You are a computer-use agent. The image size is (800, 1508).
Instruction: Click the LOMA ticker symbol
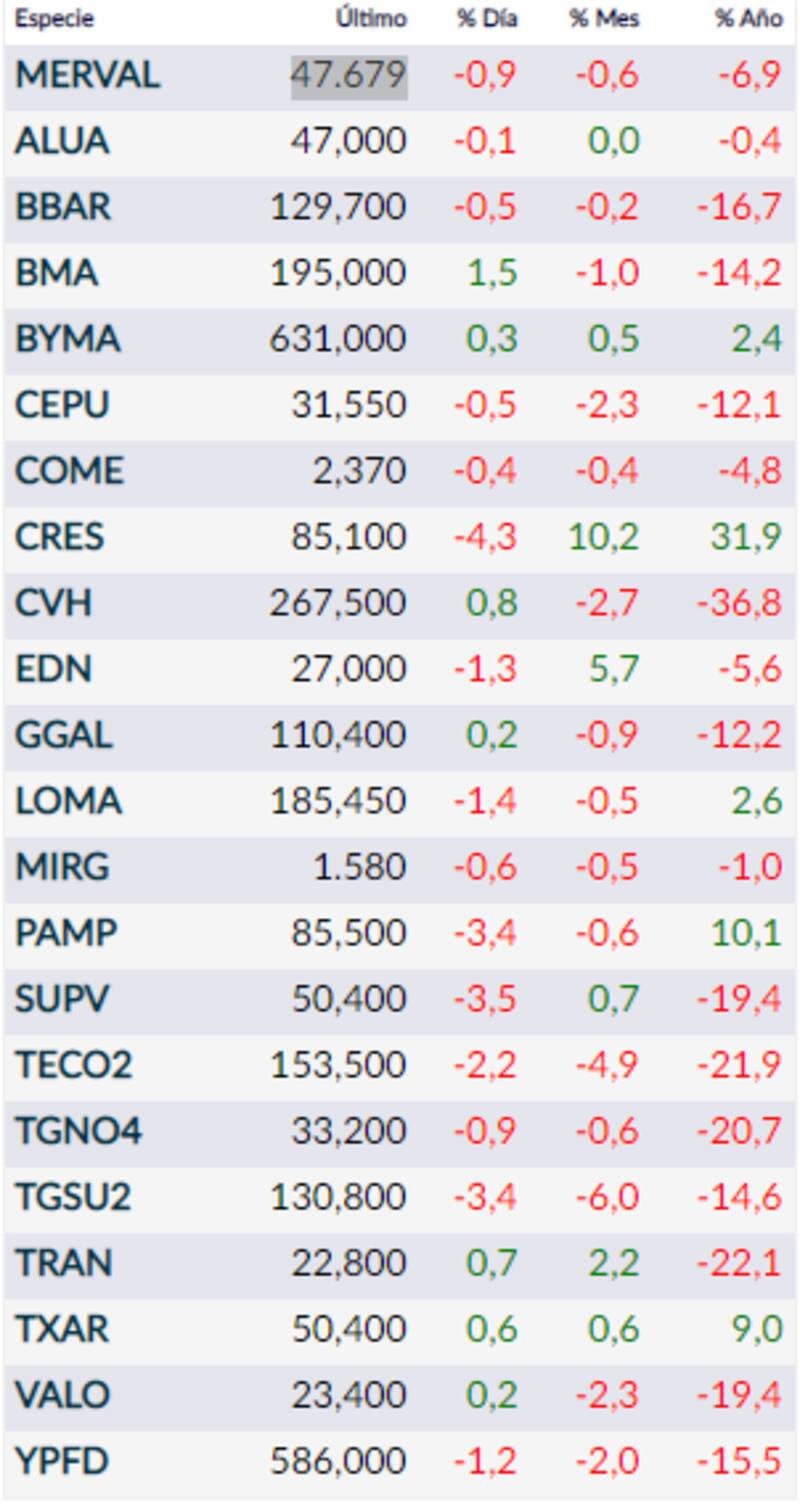pos(68,802)
